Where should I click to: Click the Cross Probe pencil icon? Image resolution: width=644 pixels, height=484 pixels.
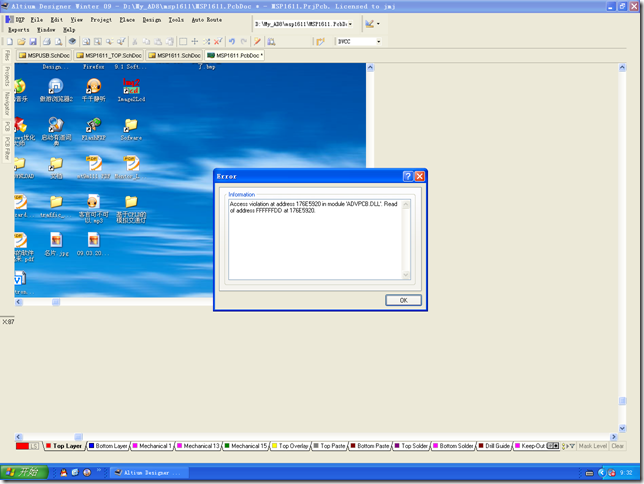click(x=257, y=41)
